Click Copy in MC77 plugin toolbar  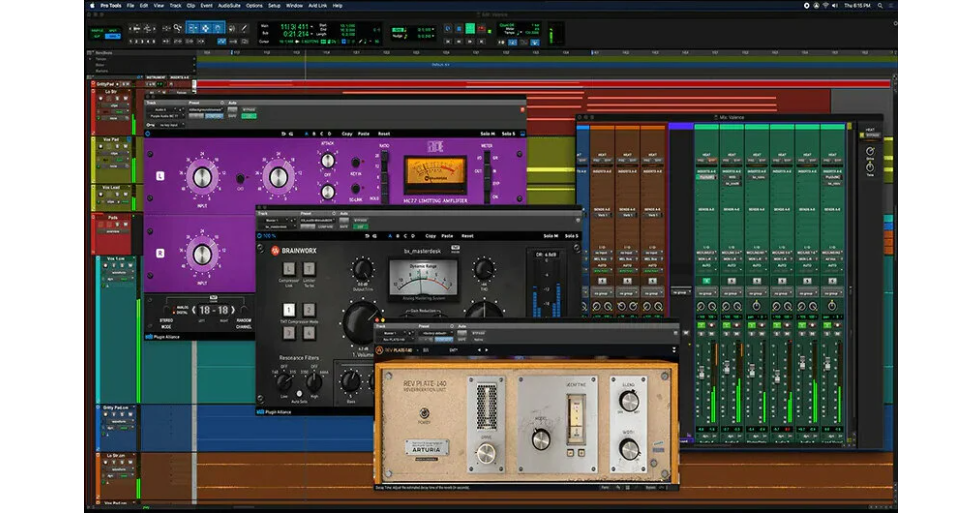[347, 132]
